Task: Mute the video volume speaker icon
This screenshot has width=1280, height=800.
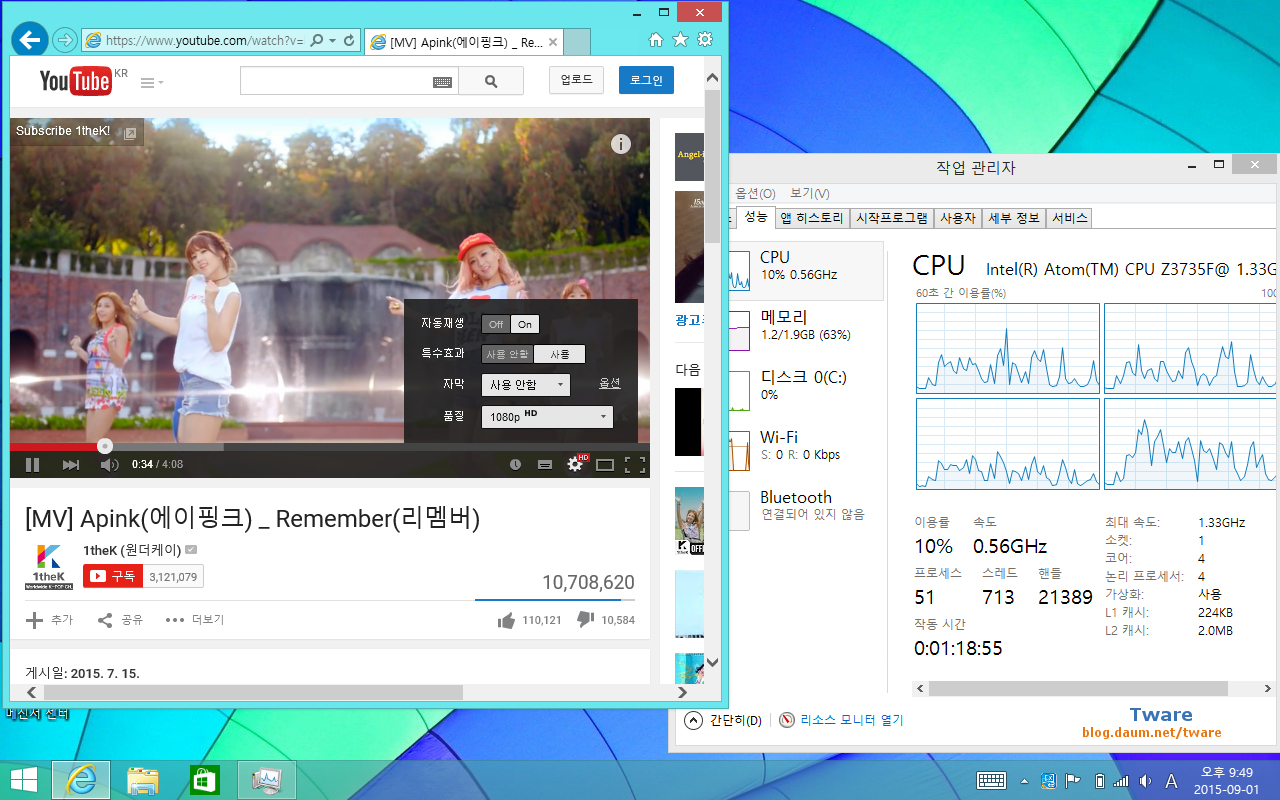Action: pos(109,464)
